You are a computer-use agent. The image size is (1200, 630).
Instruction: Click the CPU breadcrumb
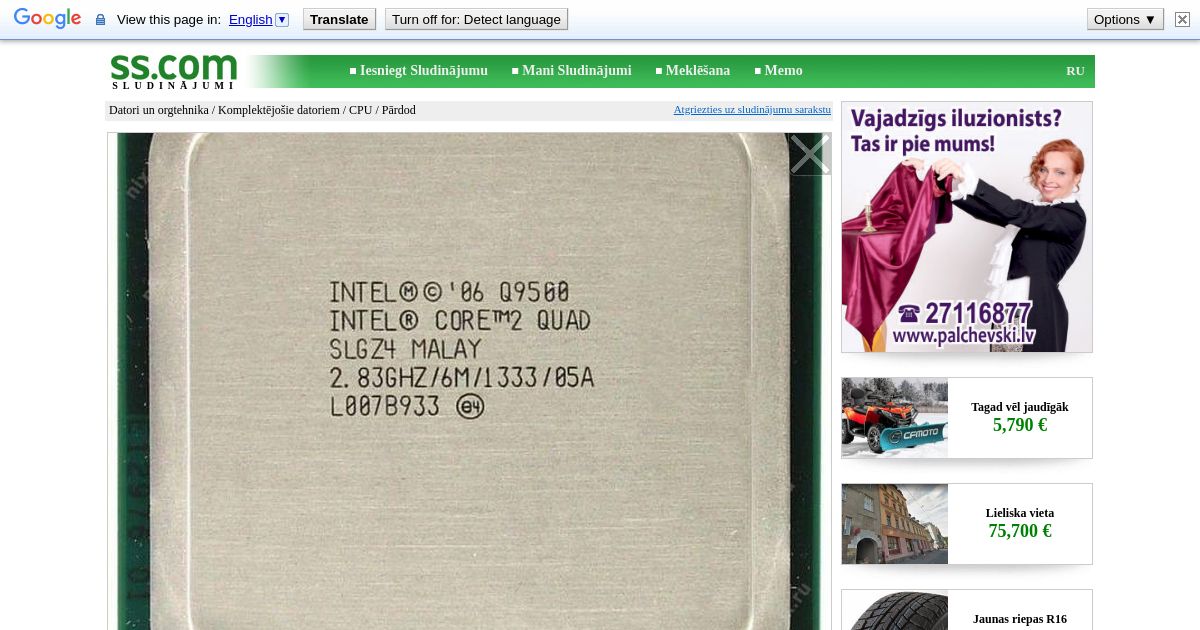point(360,110)
